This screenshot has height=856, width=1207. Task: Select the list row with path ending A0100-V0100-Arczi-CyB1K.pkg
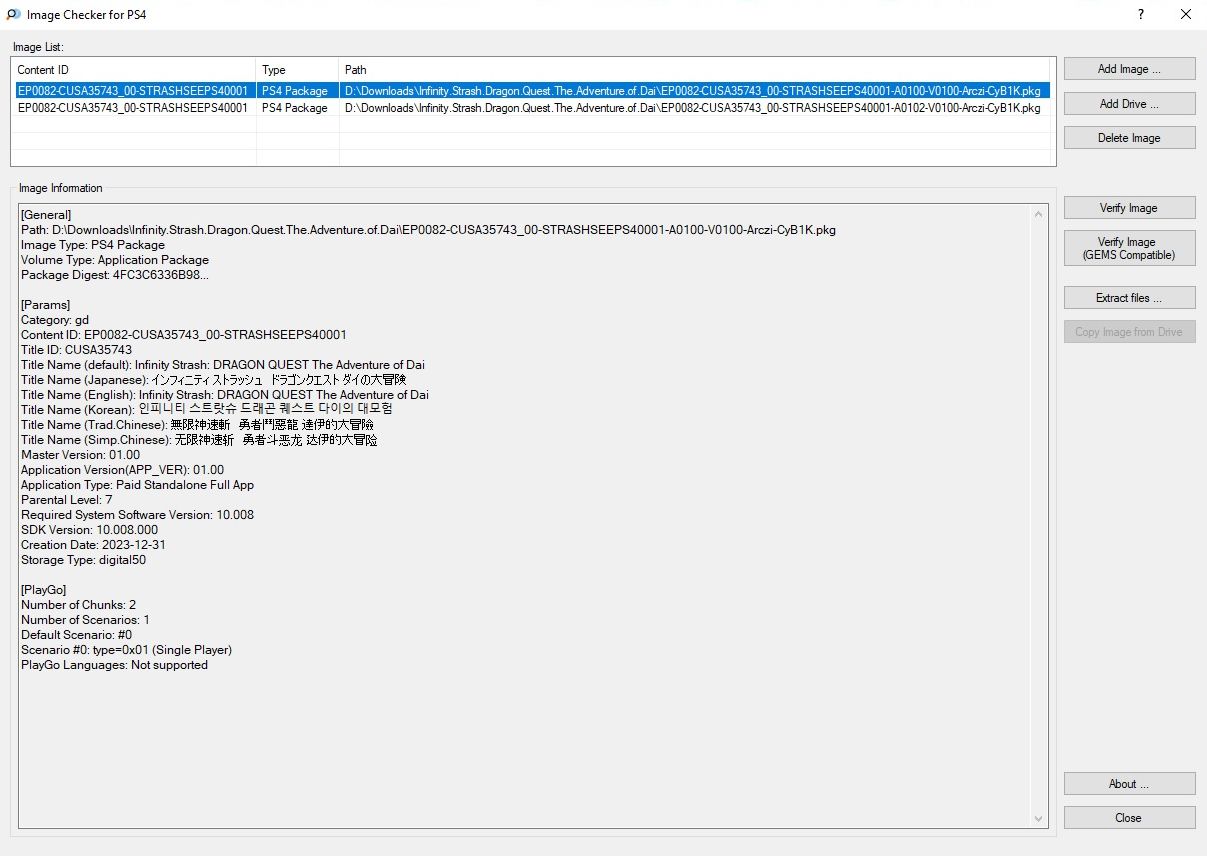coord(533,91)
